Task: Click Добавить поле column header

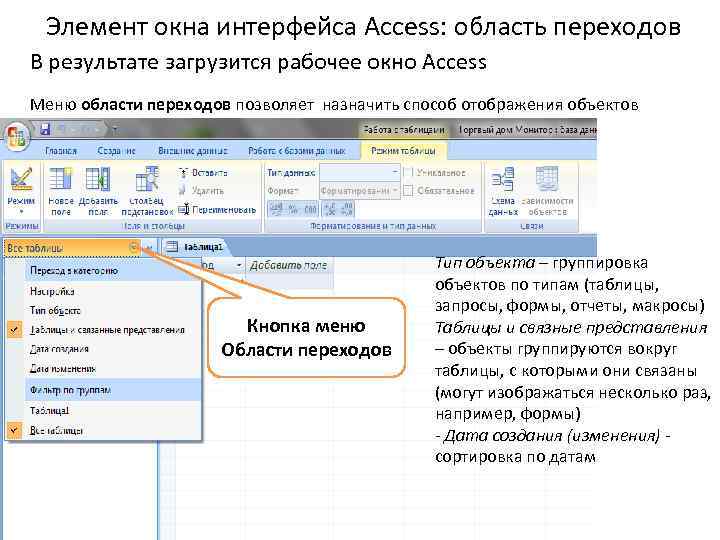Action: point(288,265)
